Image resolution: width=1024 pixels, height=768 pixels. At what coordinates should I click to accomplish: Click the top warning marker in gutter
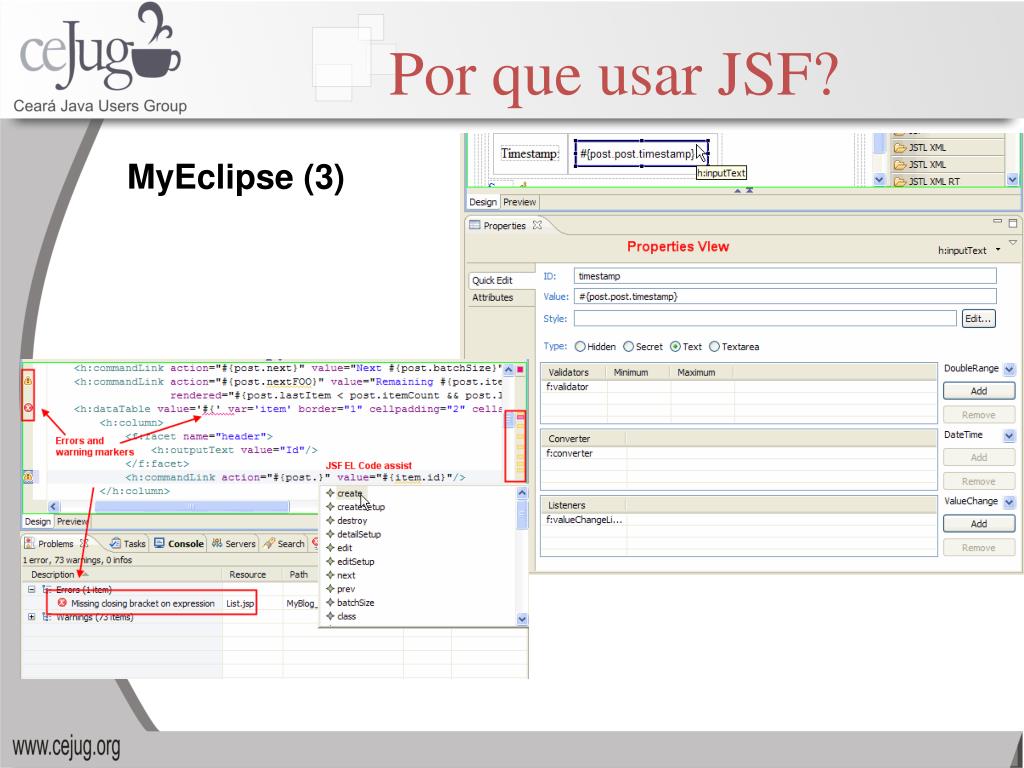28,381
